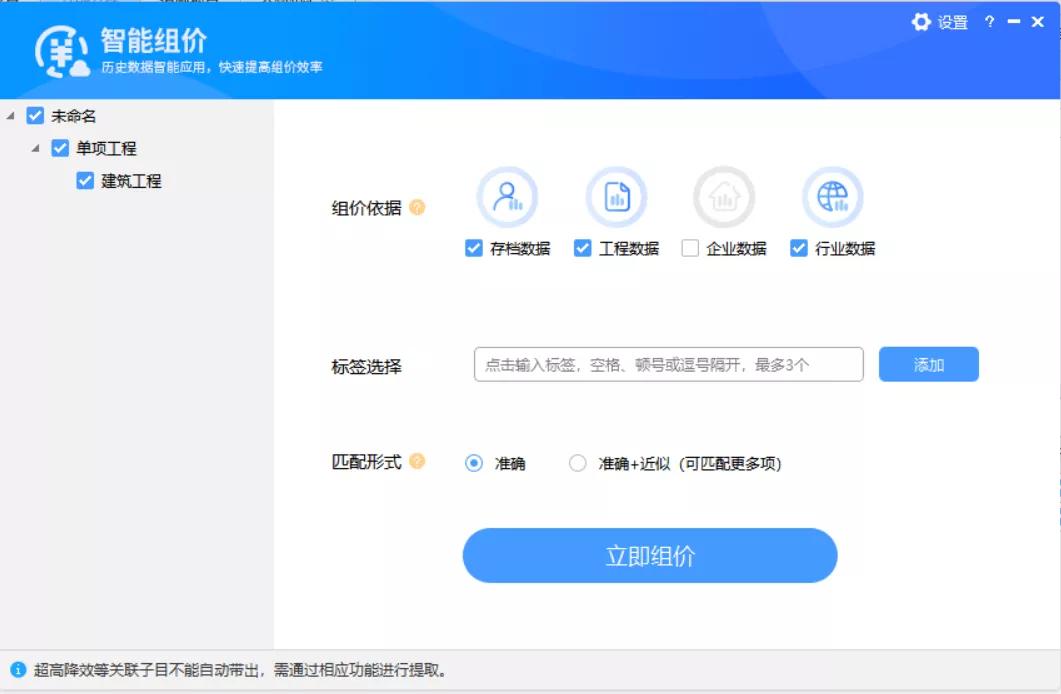Click the 添加 button

point(928,364)
